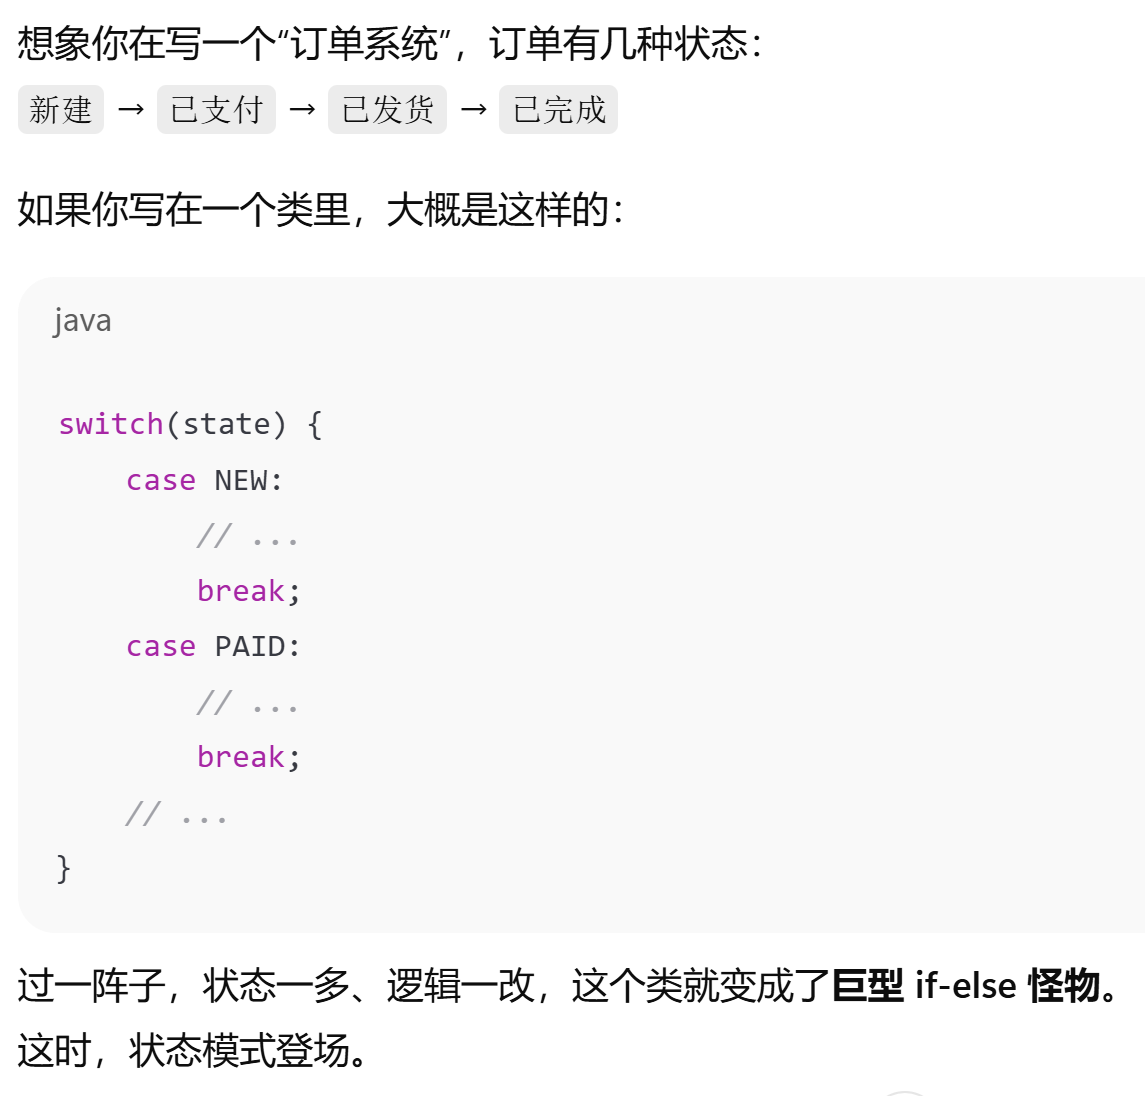Click the closing brace of the code

tap(64, 867)
